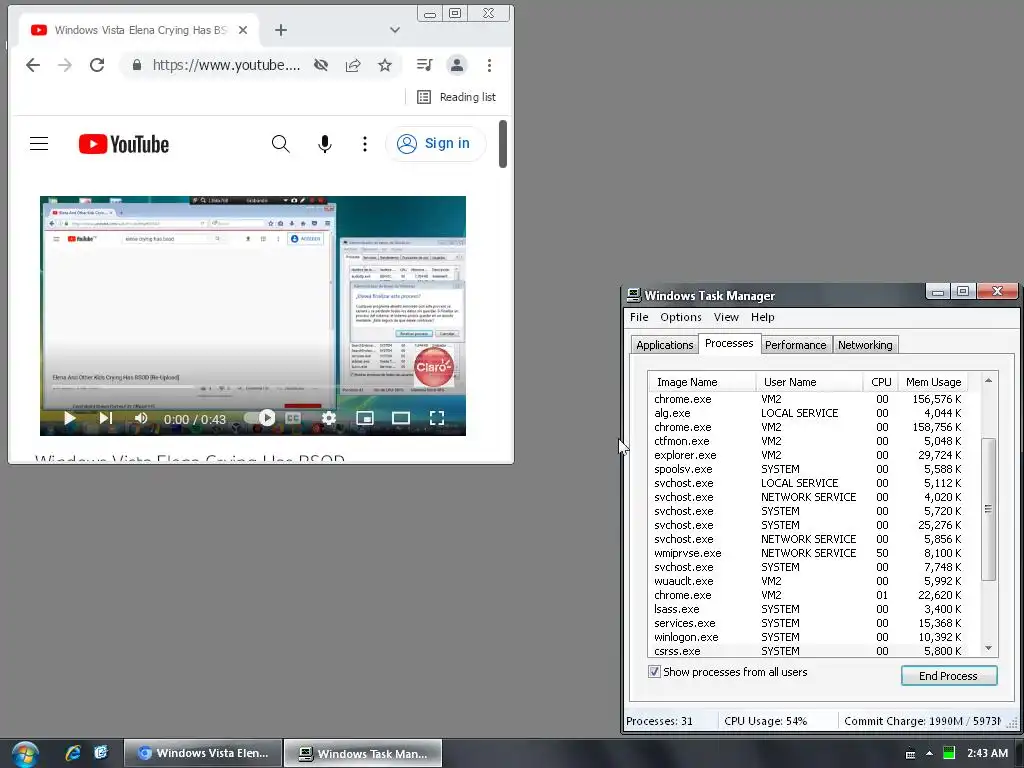Click the Chrome address bar URL
Viewport: 1024px width, 768px height.
pyautogui.click(x=226, y=65)
